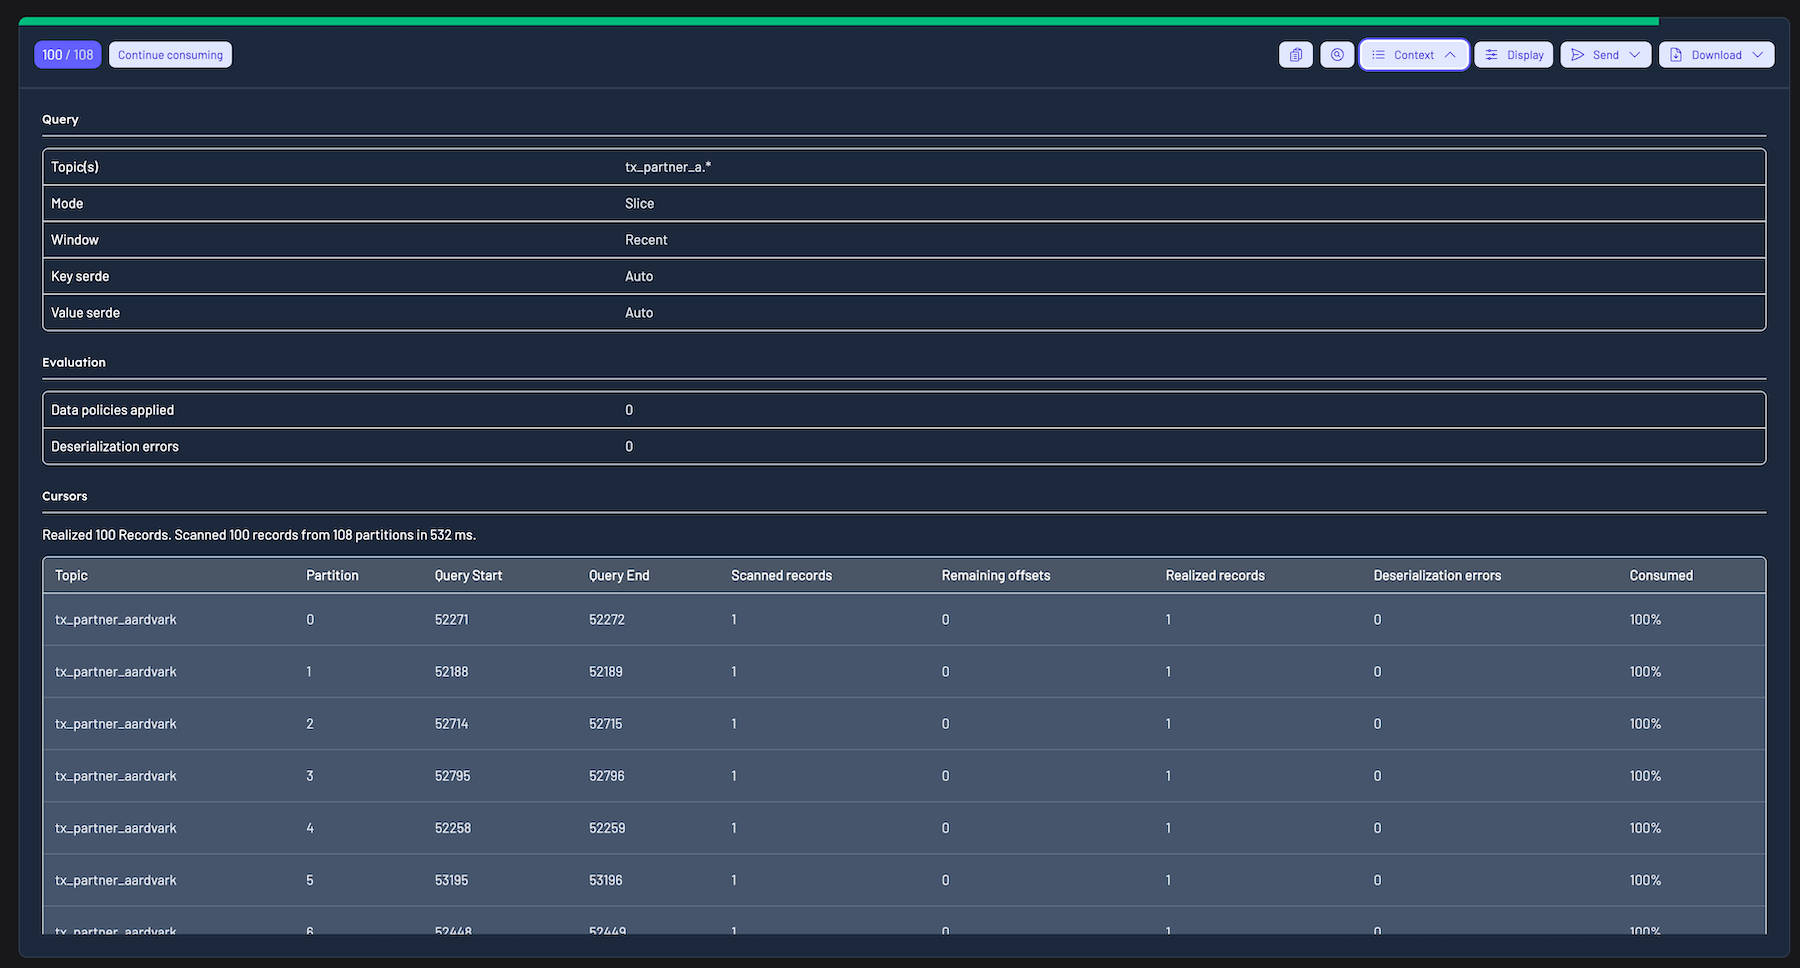
Task: Click the copy to clipboard icon
Action: pos(1295,55)
